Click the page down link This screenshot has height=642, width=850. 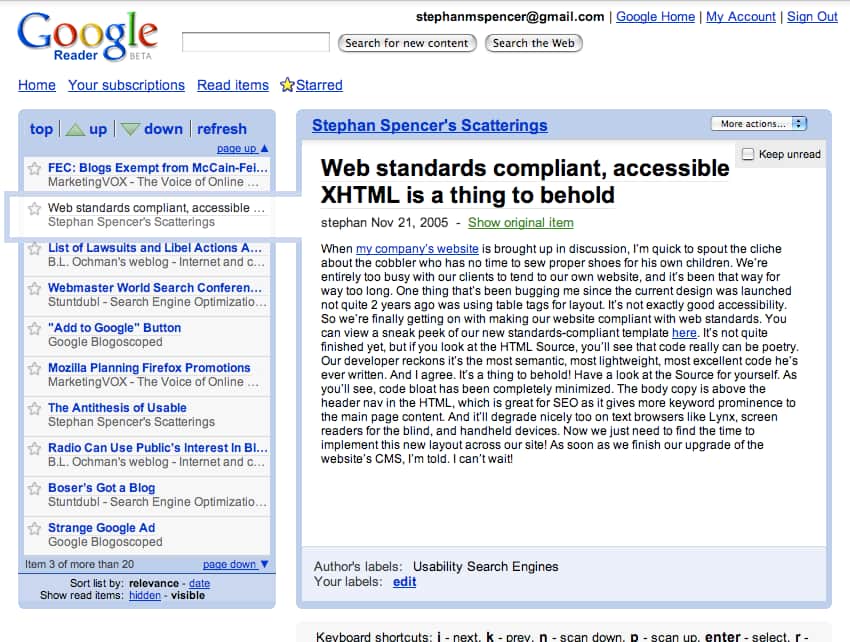coord(236,564)
